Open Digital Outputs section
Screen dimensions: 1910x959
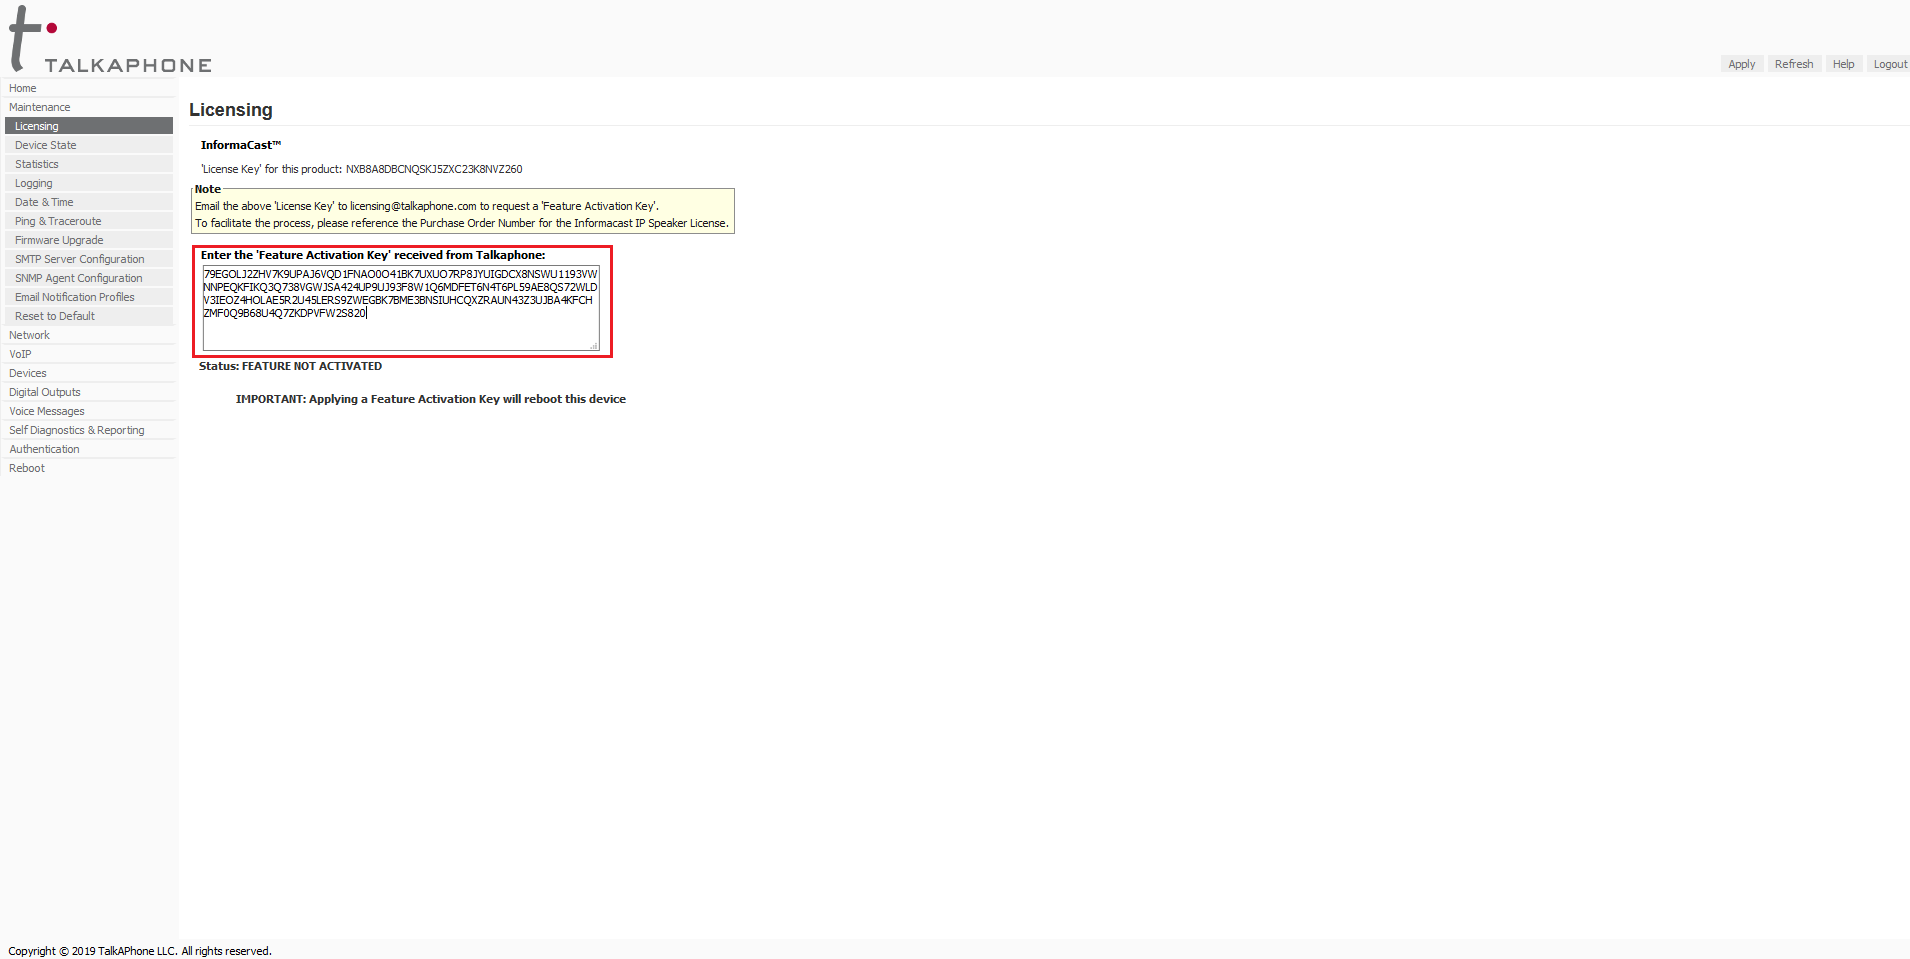click(89, 392)
